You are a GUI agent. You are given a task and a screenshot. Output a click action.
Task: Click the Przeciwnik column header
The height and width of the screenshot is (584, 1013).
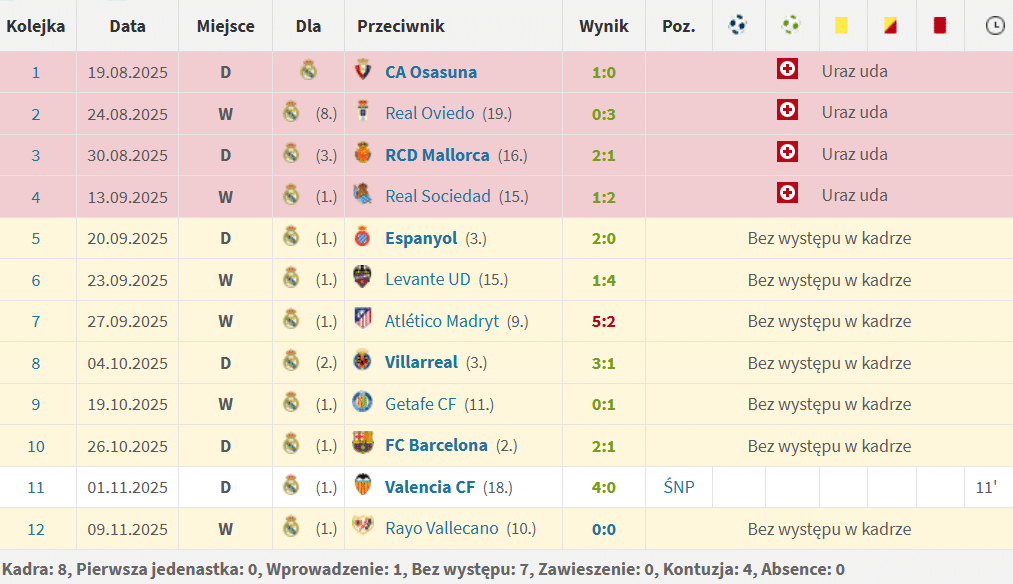click(401, 26)
